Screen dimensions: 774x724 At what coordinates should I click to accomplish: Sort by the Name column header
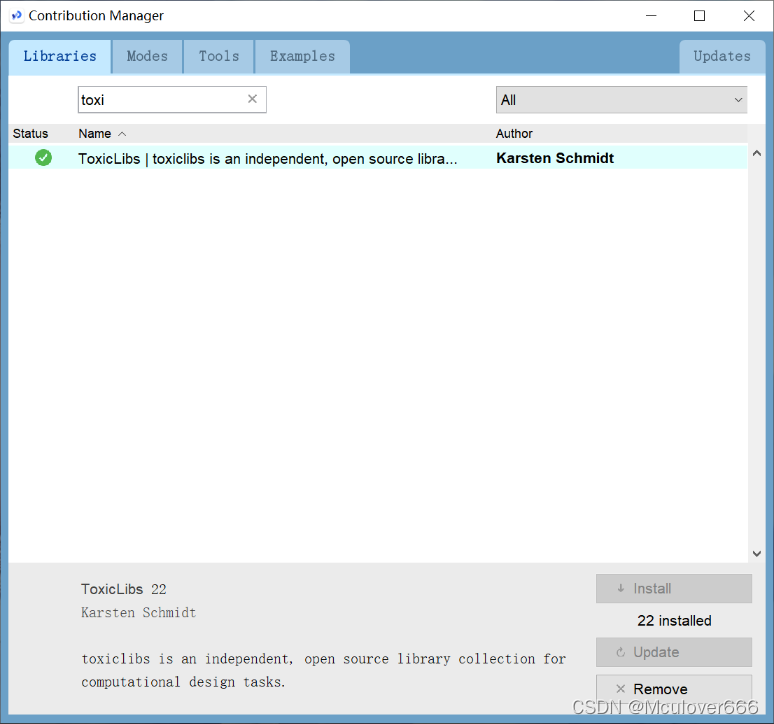click(x=95, y=134)
